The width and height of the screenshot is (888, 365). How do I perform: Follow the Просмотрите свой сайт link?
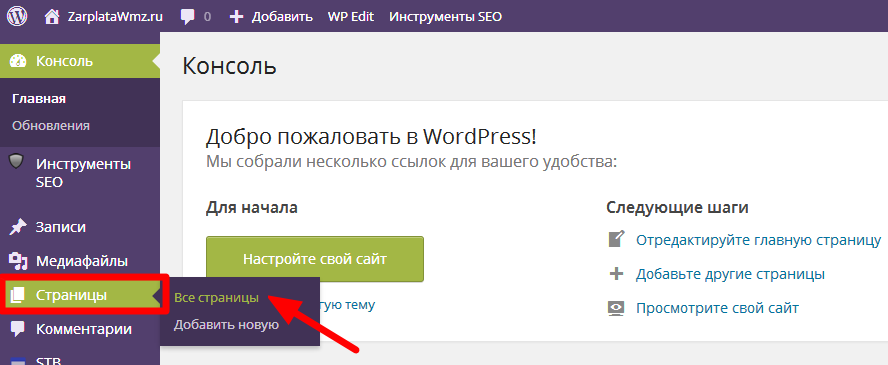[717, 308]
